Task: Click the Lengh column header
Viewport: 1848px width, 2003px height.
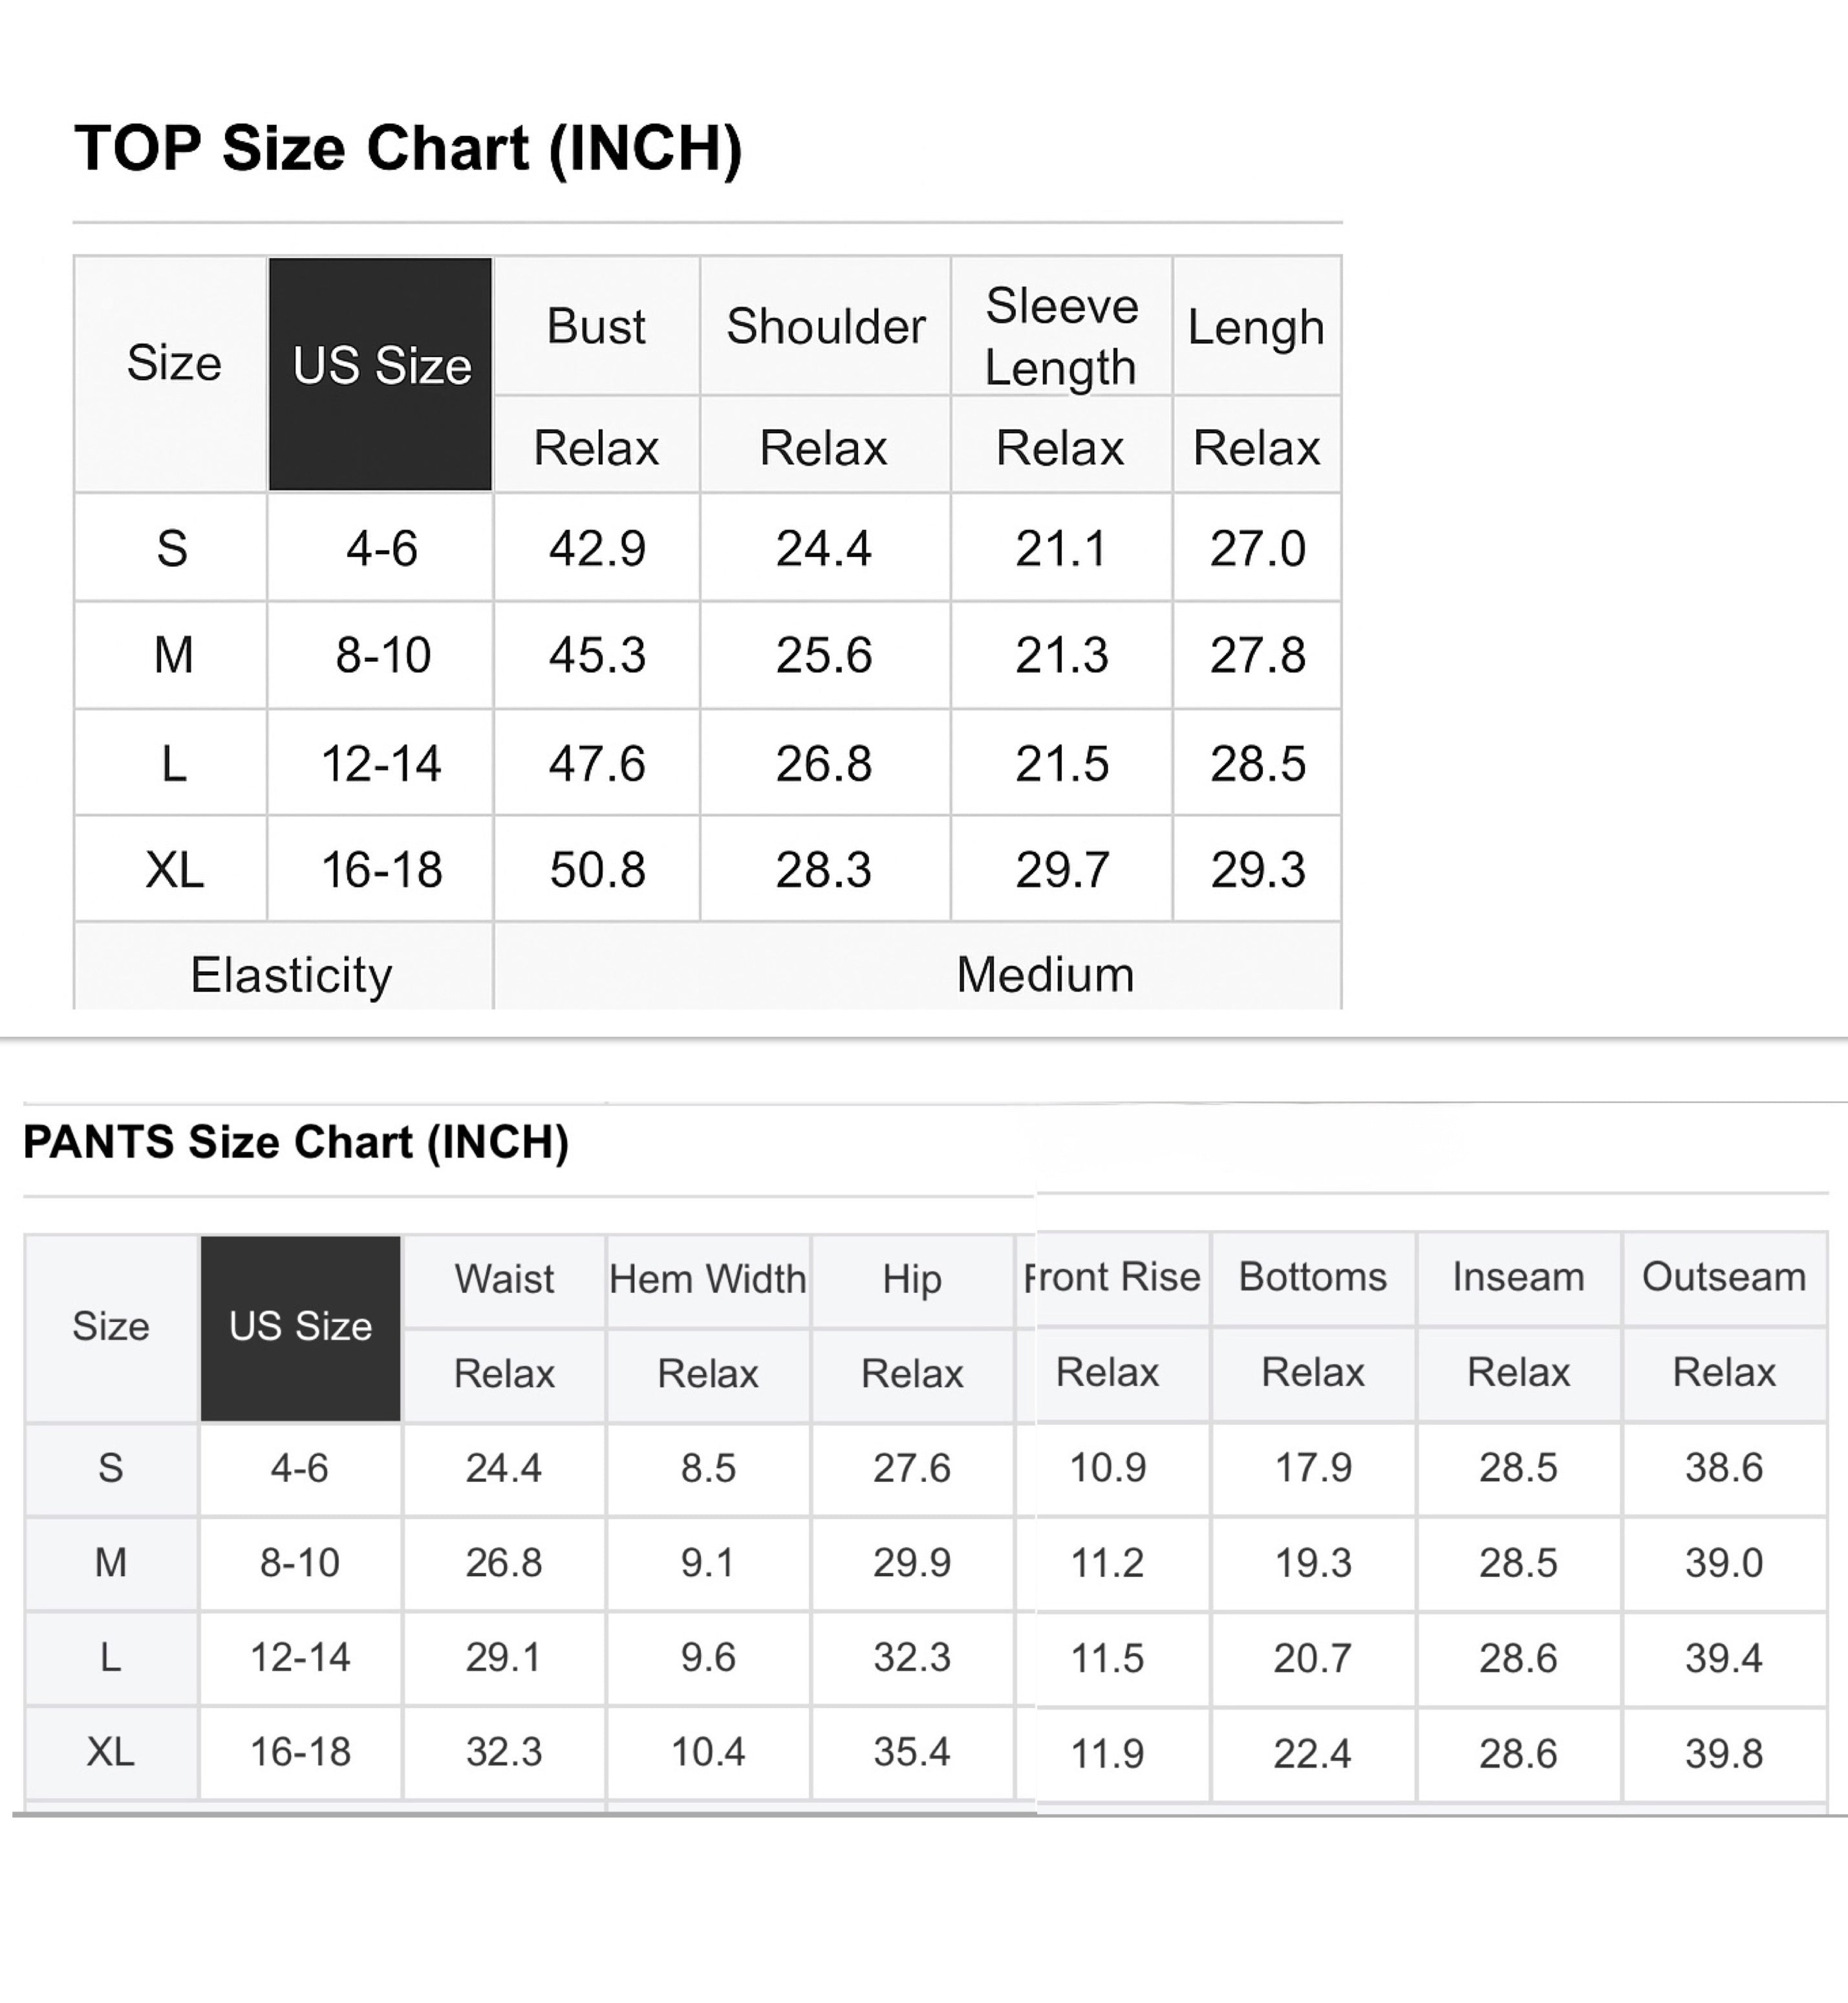Action: pos(1256,327)
